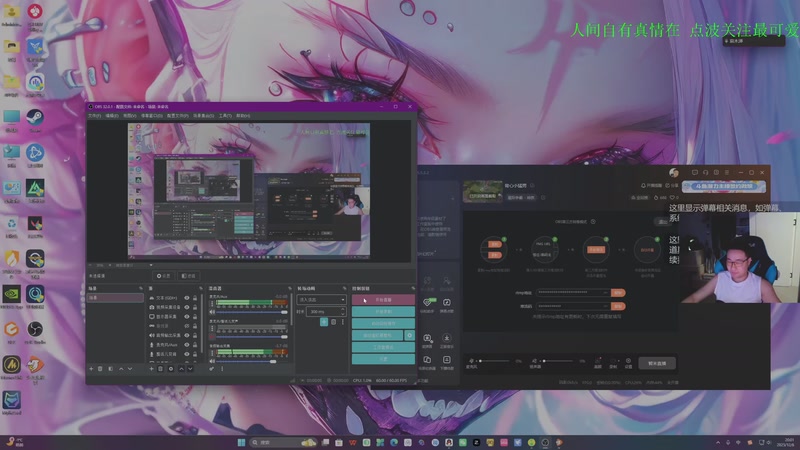This screenshot has height=450, width=800.
Task: Add a new scene in OBS Scenes panel
Action: 91,369
